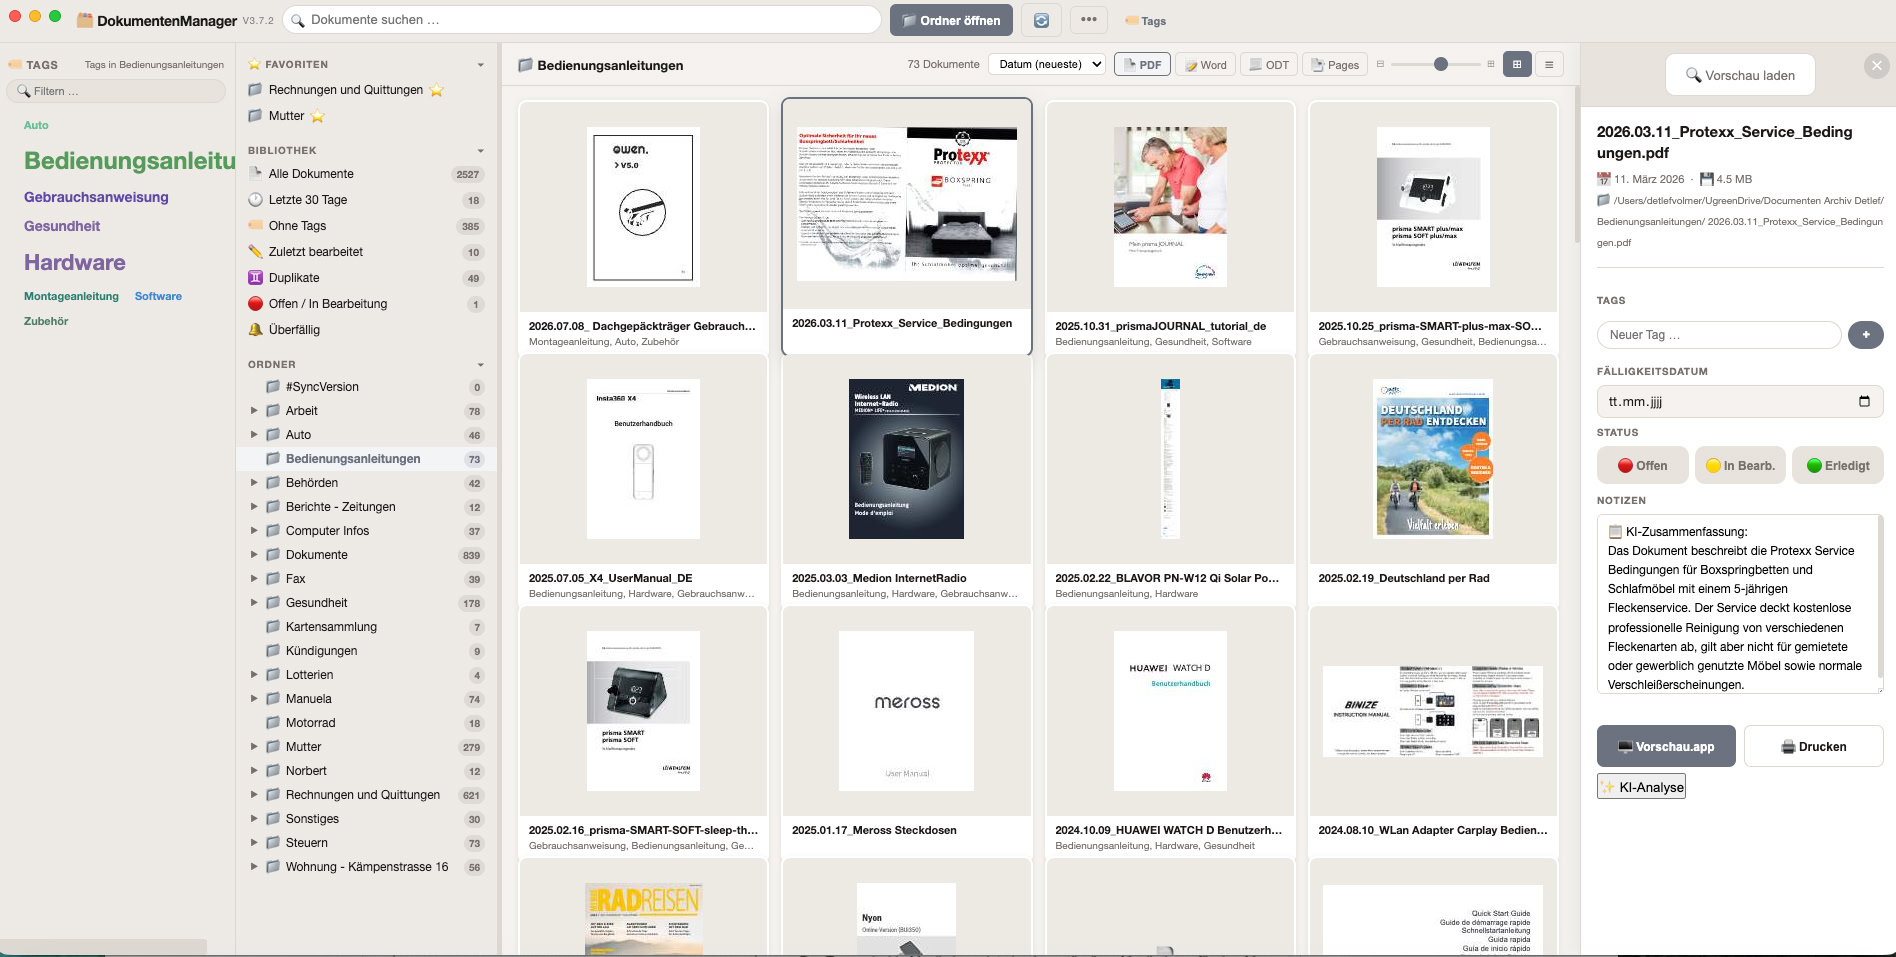This screenshot has width=1896, height=957.
Task: Click the Neuer Tag input field
Action: [1719, 335]
